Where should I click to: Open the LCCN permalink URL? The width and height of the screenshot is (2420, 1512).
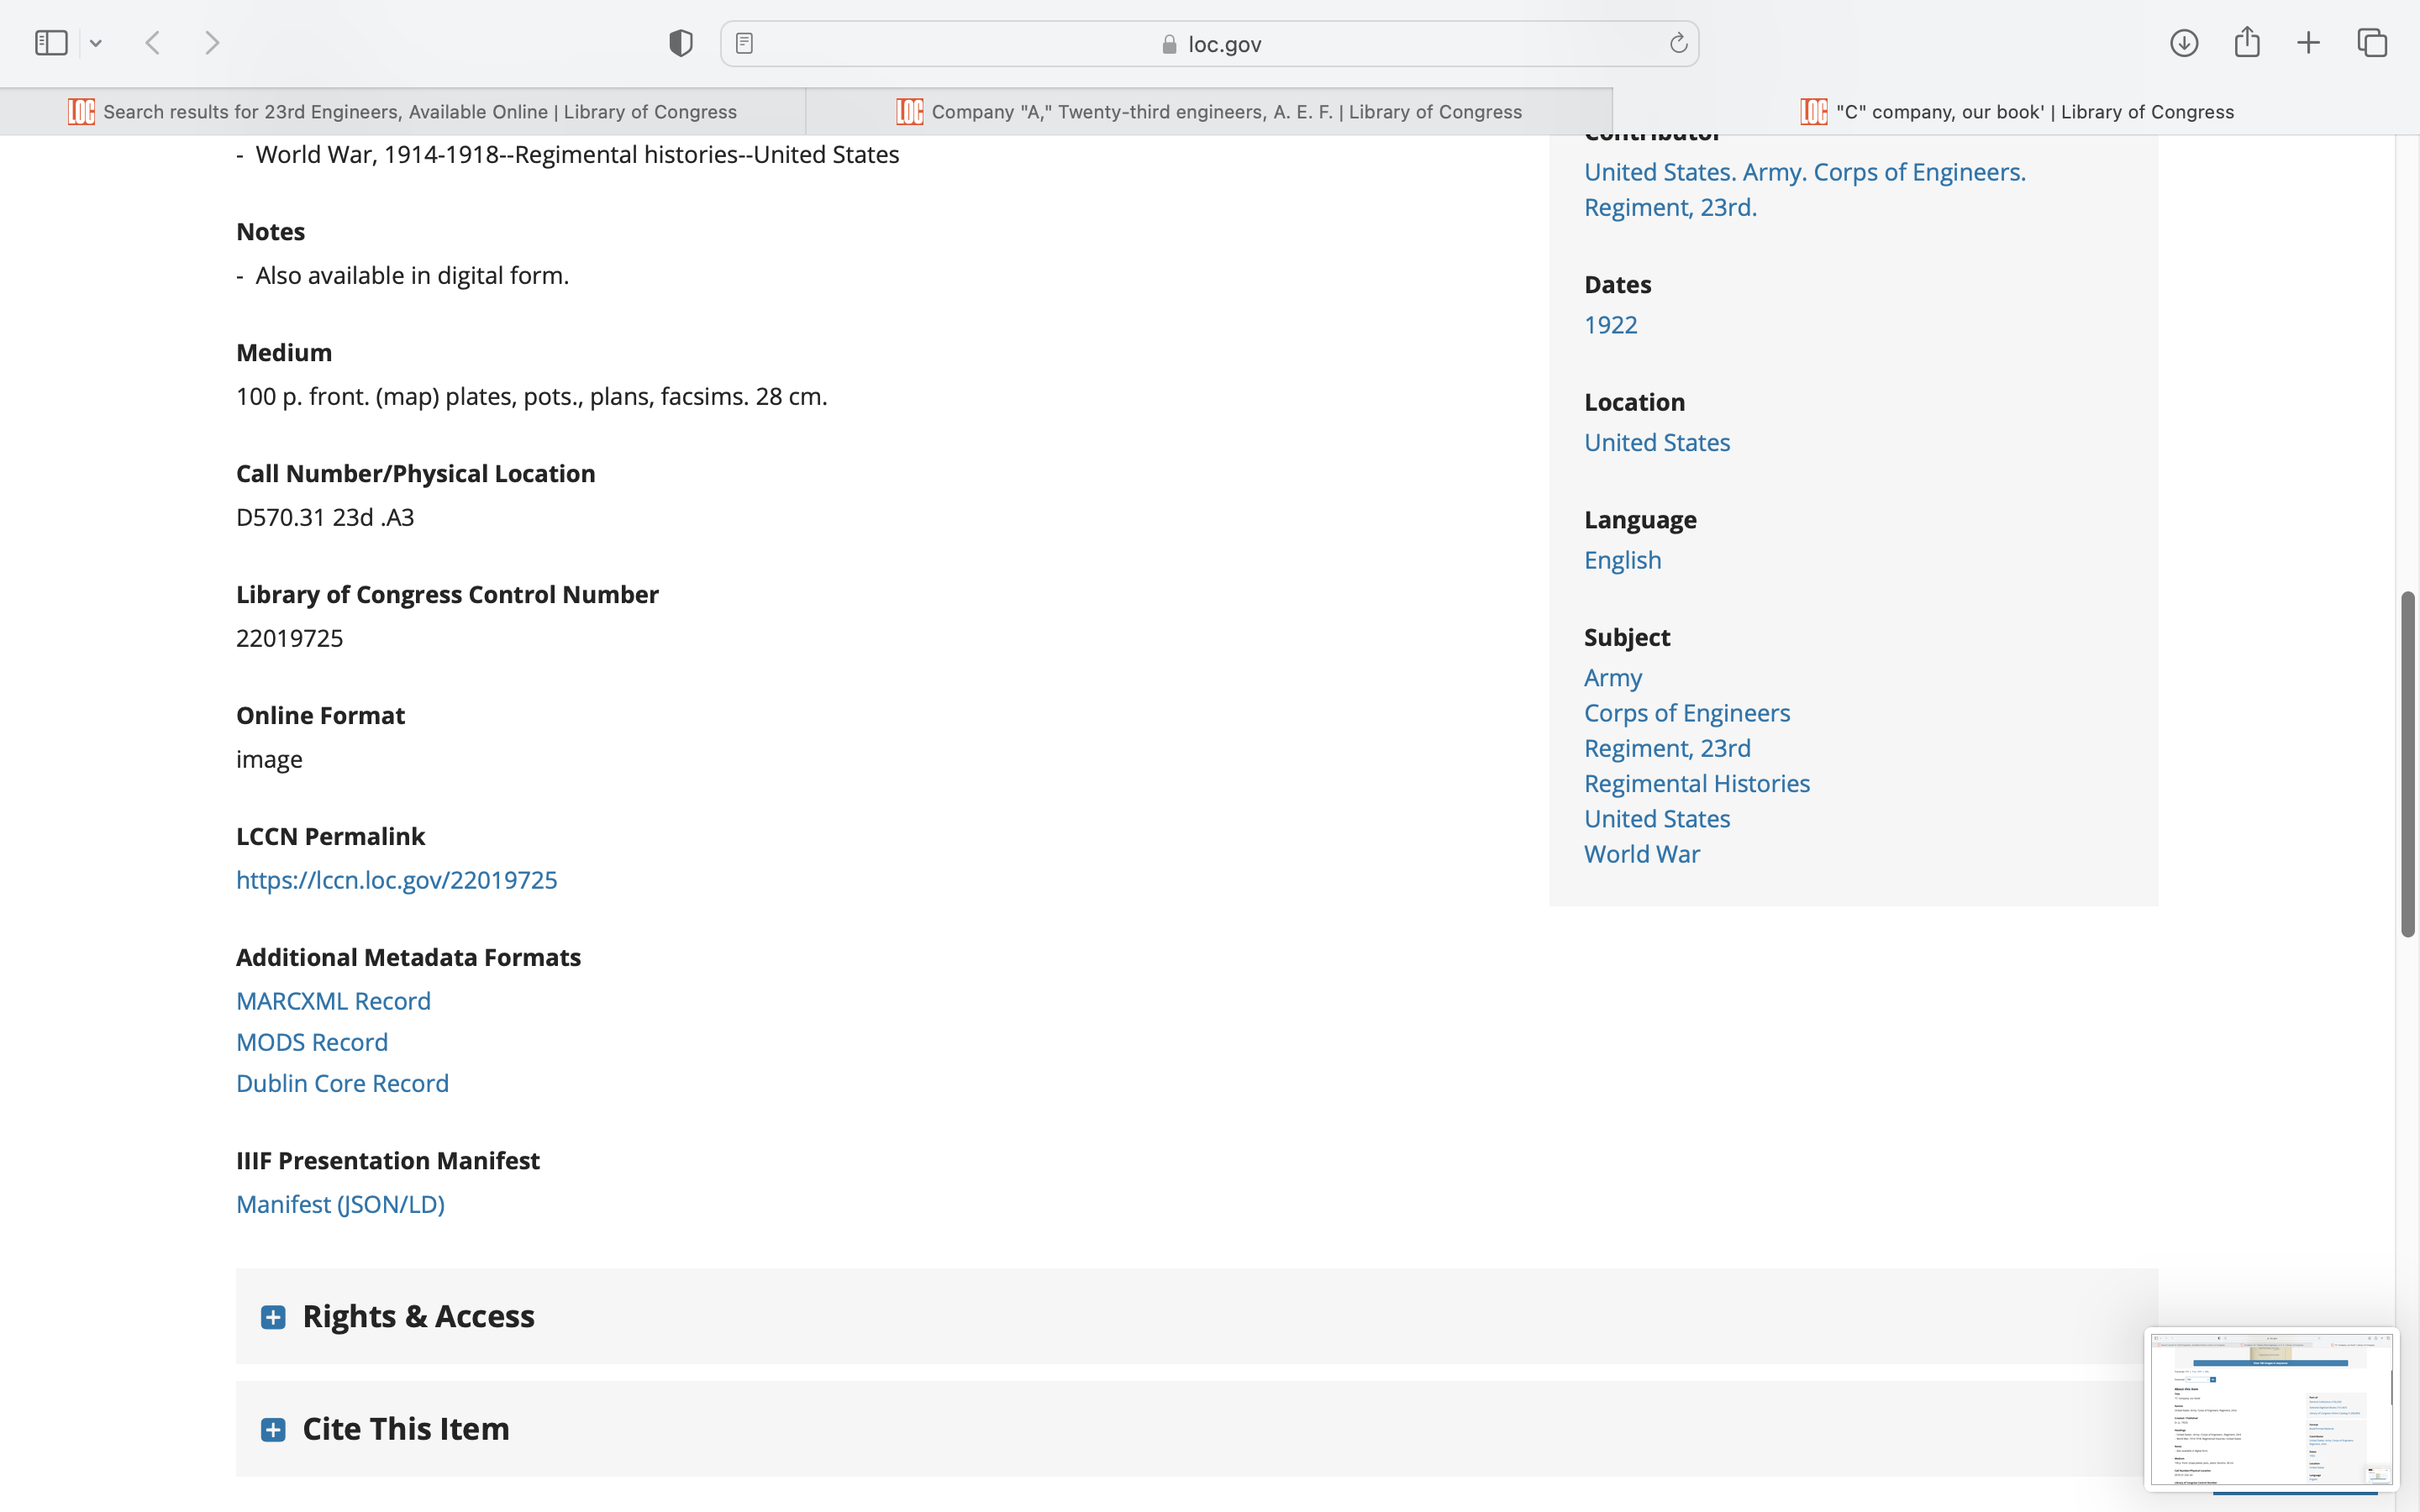click(396, 880)
